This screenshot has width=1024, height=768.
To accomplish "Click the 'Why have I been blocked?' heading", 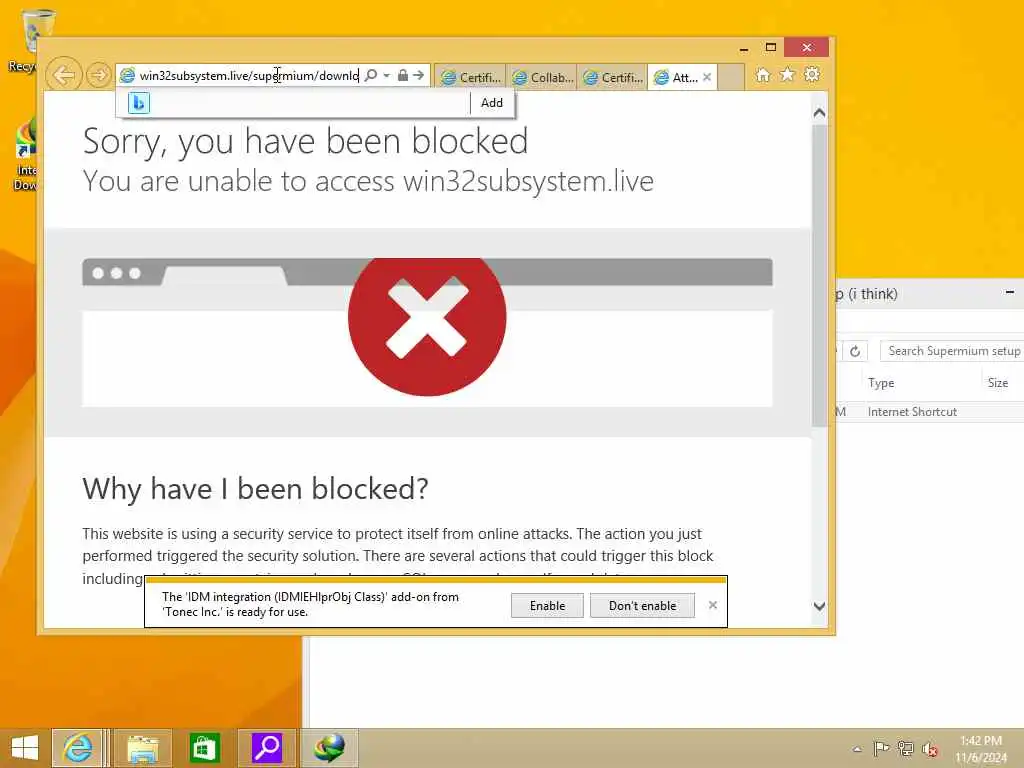I will coord(255,489).
